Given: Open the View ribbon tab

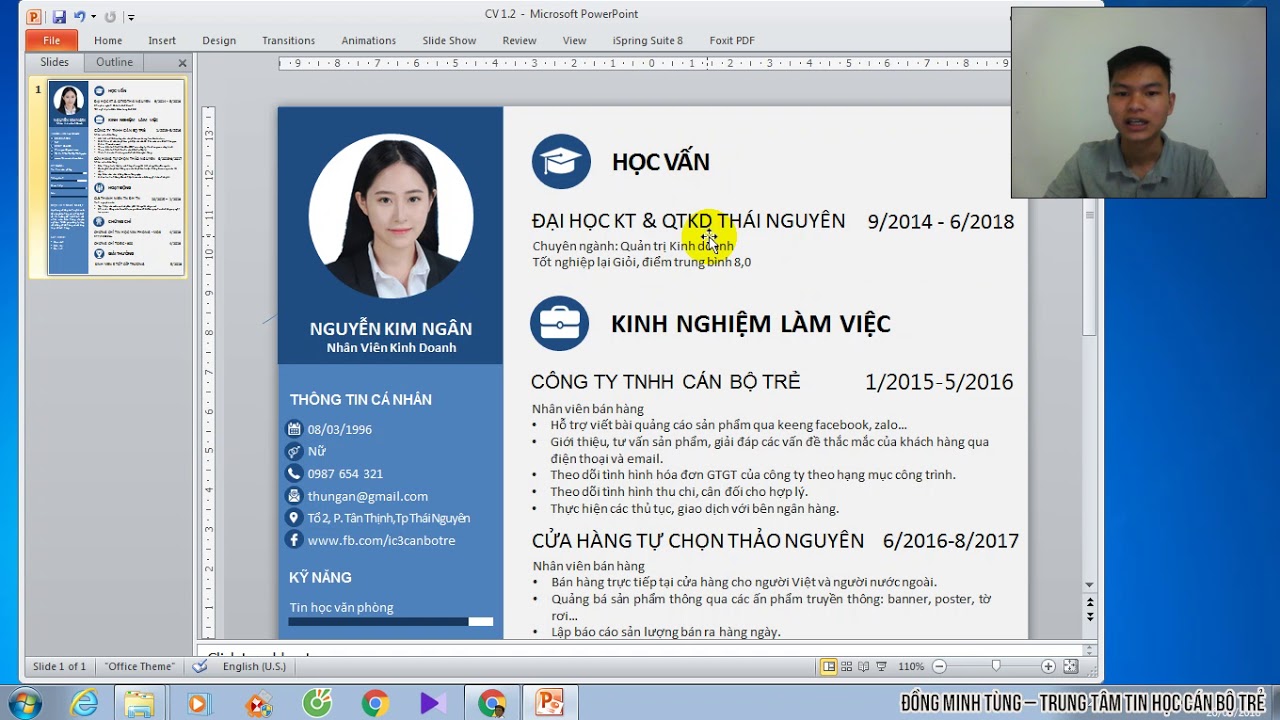Looking at the screenshot, I should point(574,40).
